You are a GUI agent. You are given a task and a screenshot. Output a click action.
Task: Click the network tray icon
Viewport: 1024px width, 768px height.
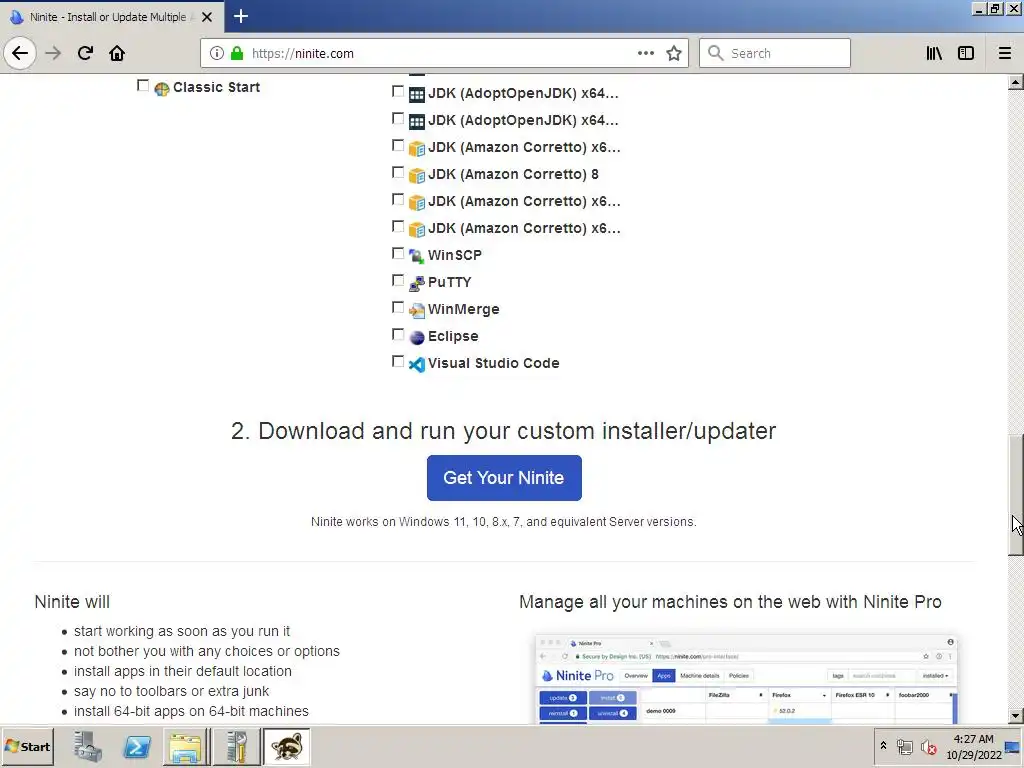click(904, 746)
